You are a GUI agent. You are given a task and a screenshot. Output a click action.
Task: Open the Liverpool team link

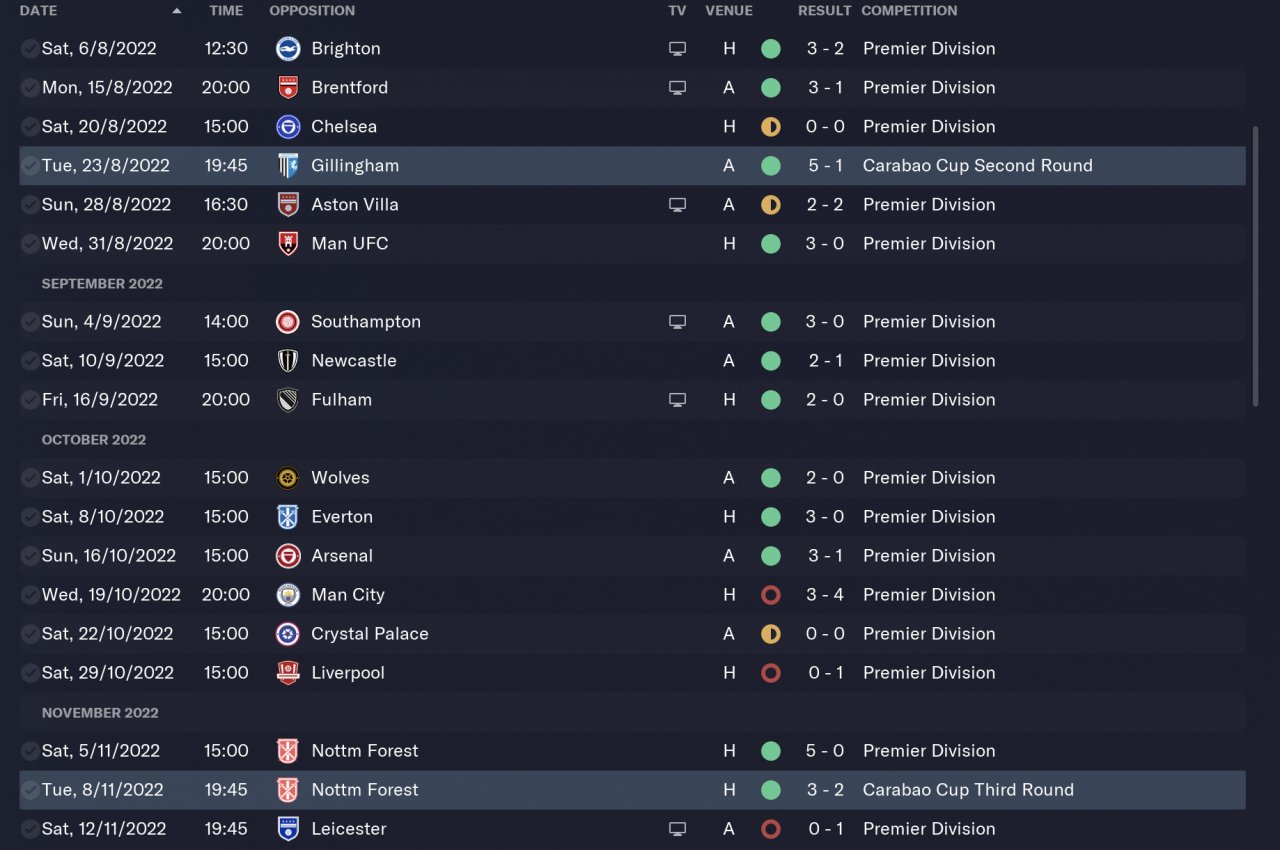tap(348, 672)
